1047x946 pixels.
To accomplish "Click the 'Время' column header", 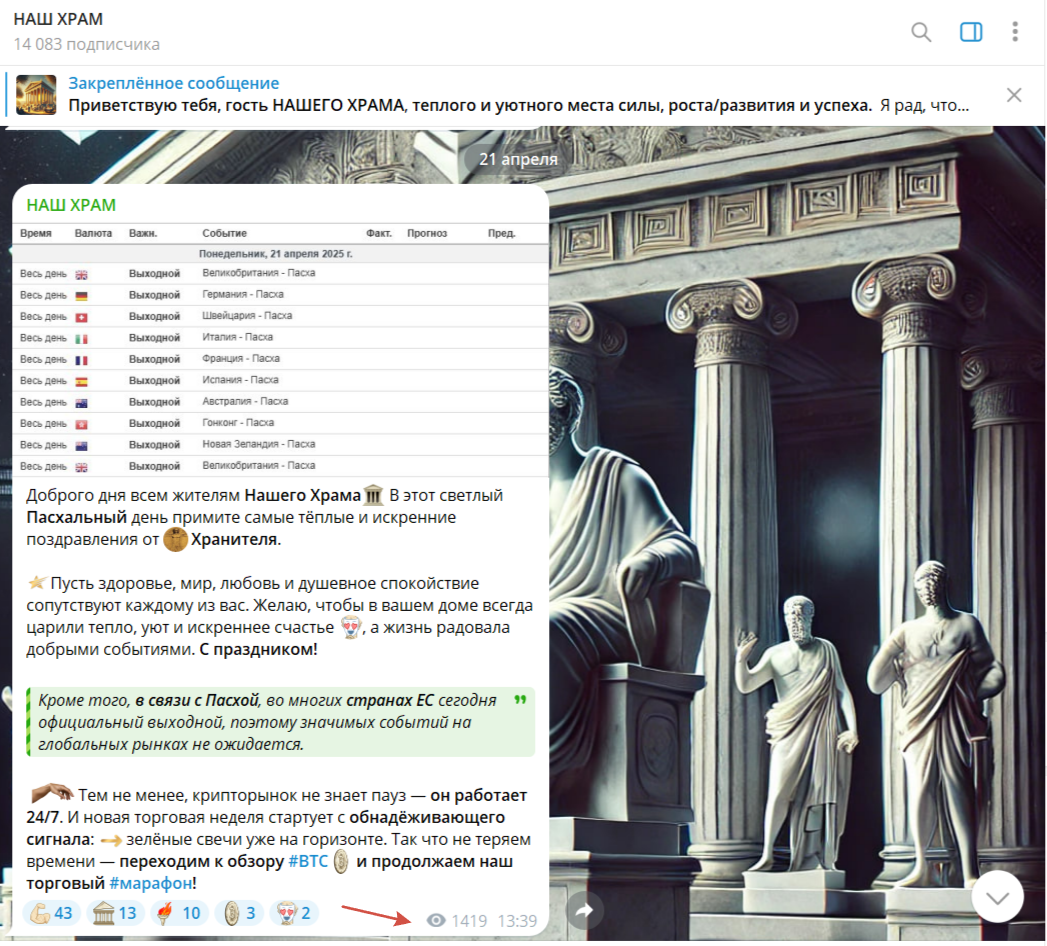I will [x=35, y=233].
